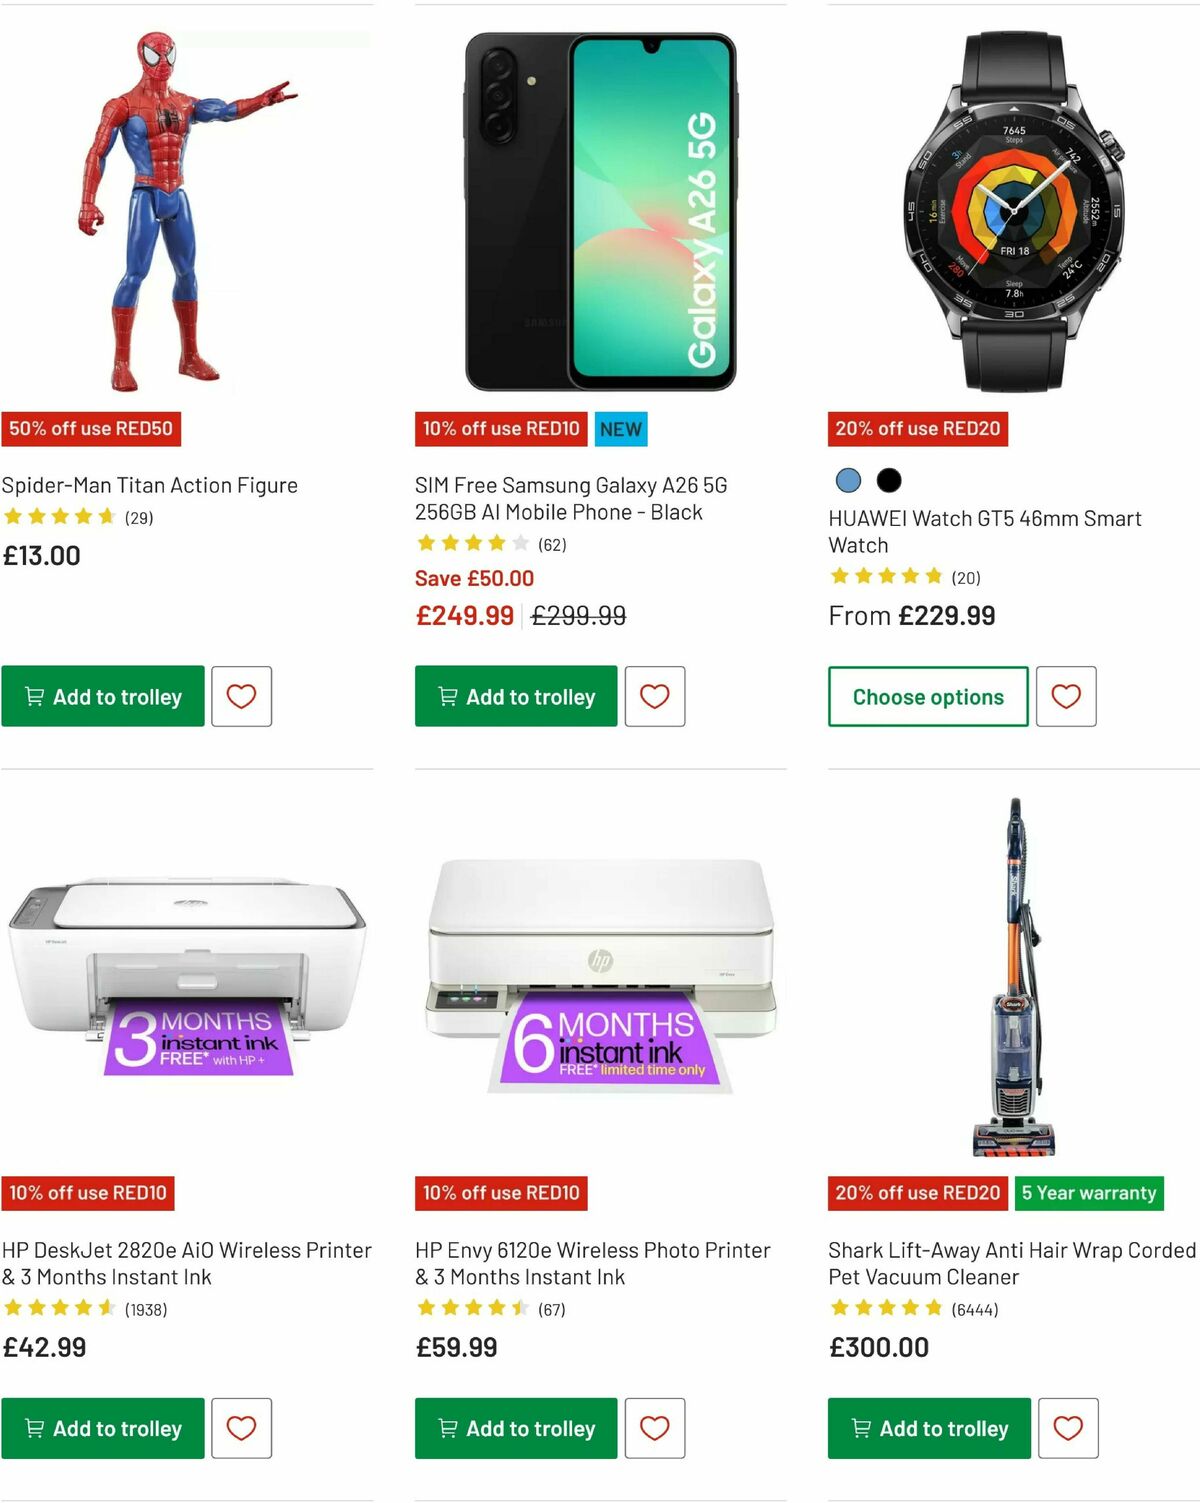
Task: Favourite the HUAWEI Watch GT5 with its heart icon
Action: click(1066, 696)
